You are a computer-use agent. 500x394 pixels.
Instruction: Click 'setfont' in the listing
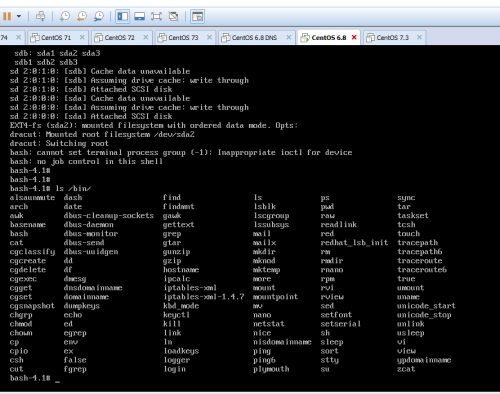(336, 315)
